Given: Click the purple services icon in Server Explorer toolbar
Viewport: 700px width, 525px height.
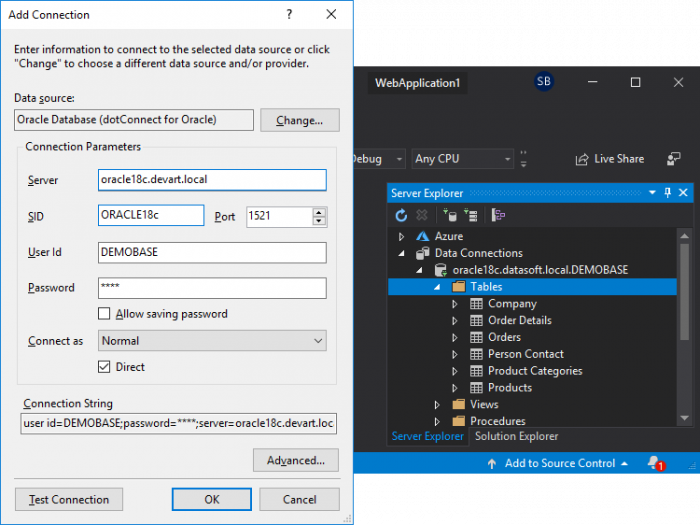Looking at the screenshot, I should coord(498,216).
